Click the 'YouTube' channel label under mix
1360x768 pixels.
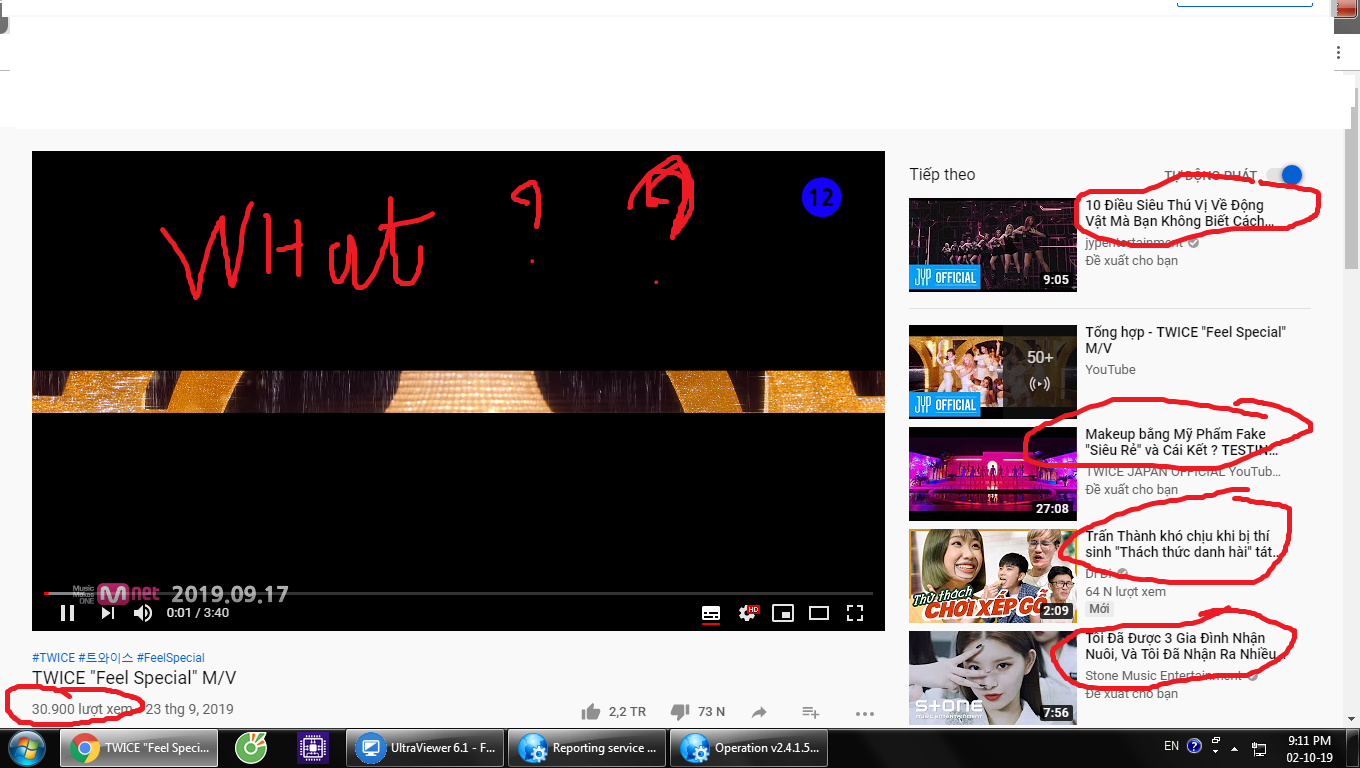(1110, 370)
